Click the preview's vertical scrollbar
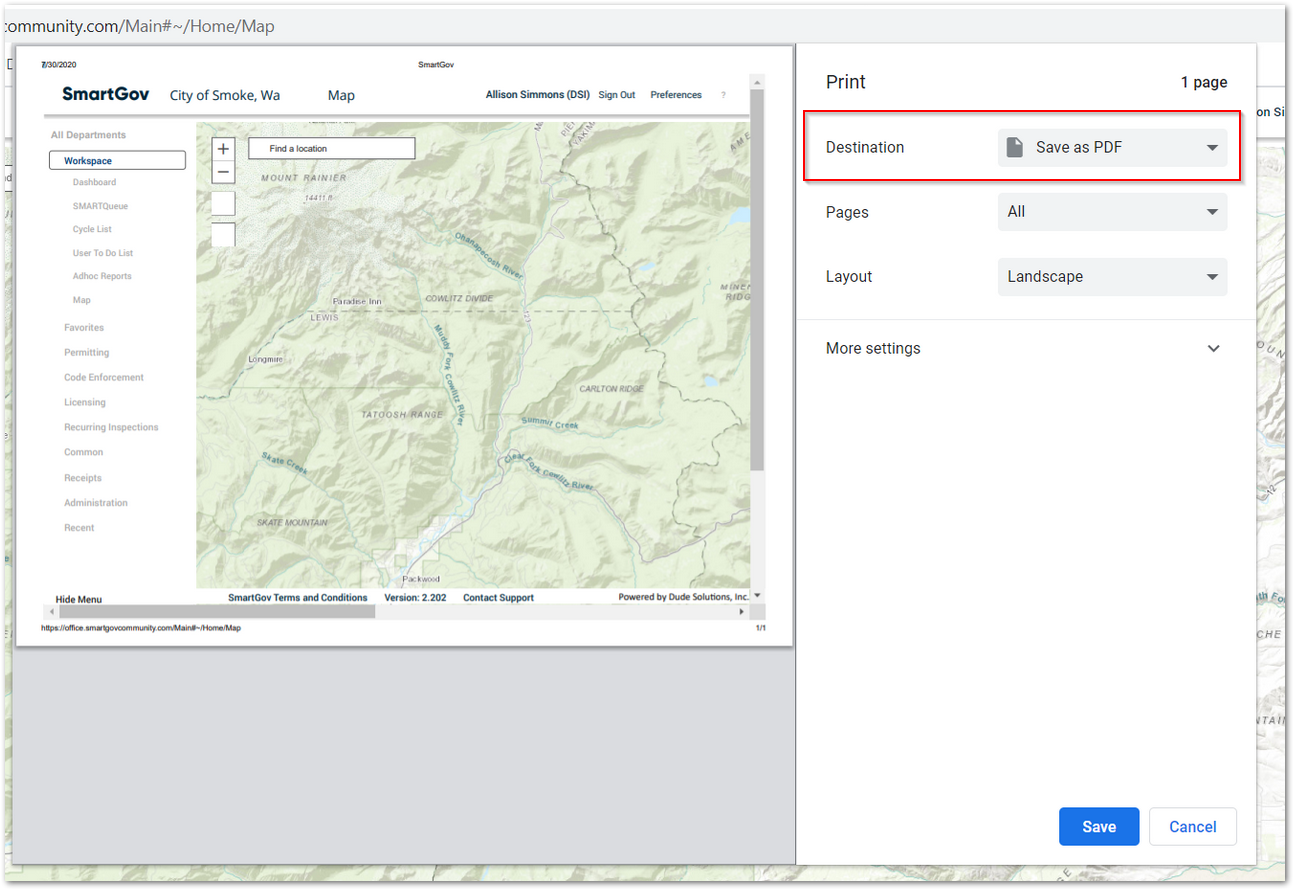The image size is (1294, 890). click(758, 280)
